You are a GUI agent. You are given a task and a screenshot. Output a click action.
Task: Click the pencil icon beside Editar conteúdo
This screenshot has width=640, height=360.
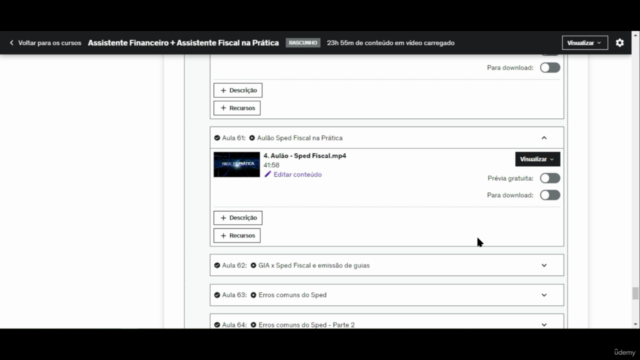(268, 174)
